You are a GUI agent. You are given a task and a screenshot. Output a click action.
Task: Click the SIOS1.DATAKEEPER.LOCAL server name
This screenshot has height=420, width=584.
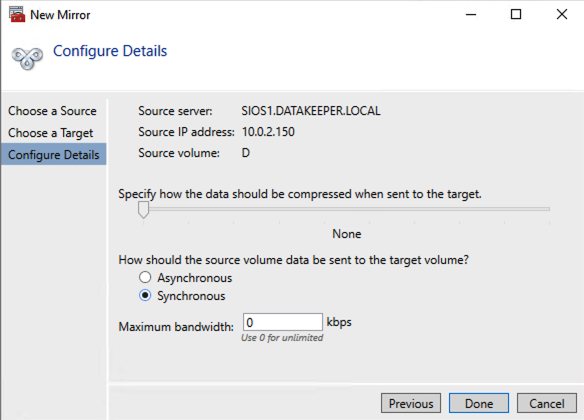[x=311, y=111]
